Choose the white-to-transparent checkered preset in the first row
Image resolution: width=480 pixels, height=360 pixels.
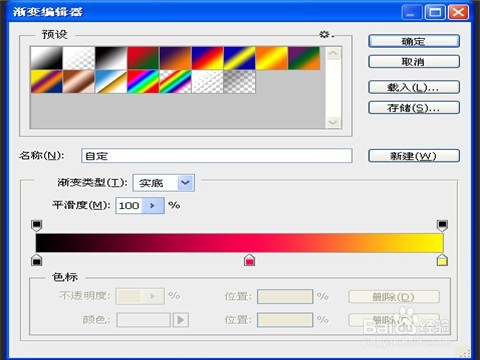tap(79, 58)
